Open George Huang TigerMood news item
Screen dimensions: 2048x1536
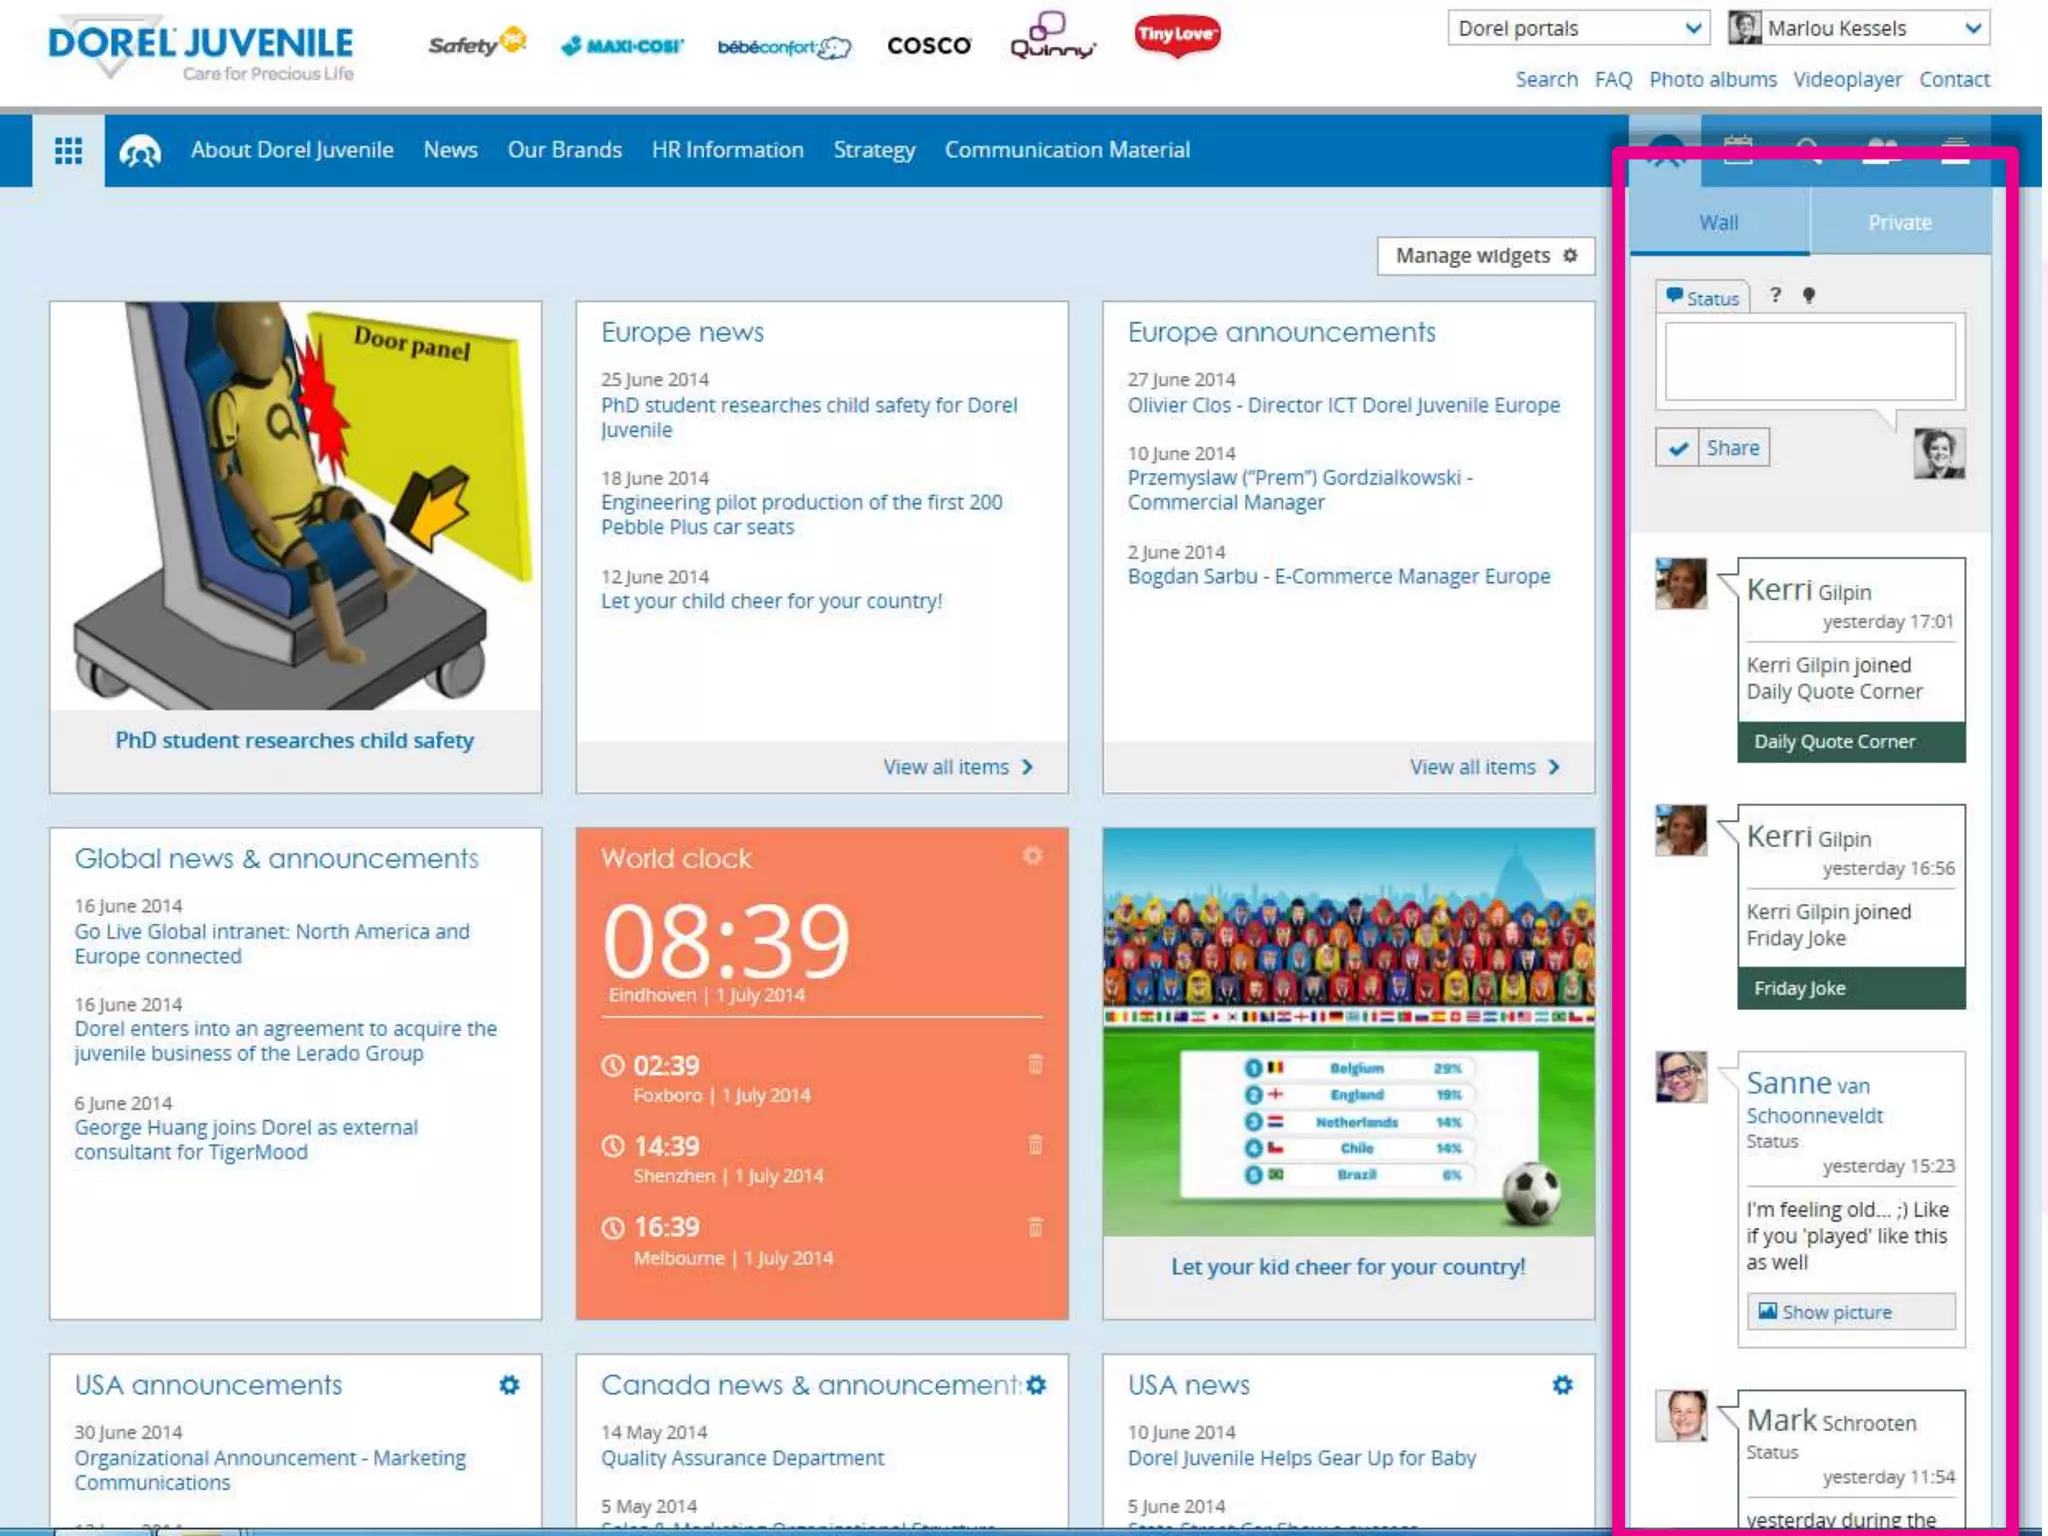point(246,1139)
